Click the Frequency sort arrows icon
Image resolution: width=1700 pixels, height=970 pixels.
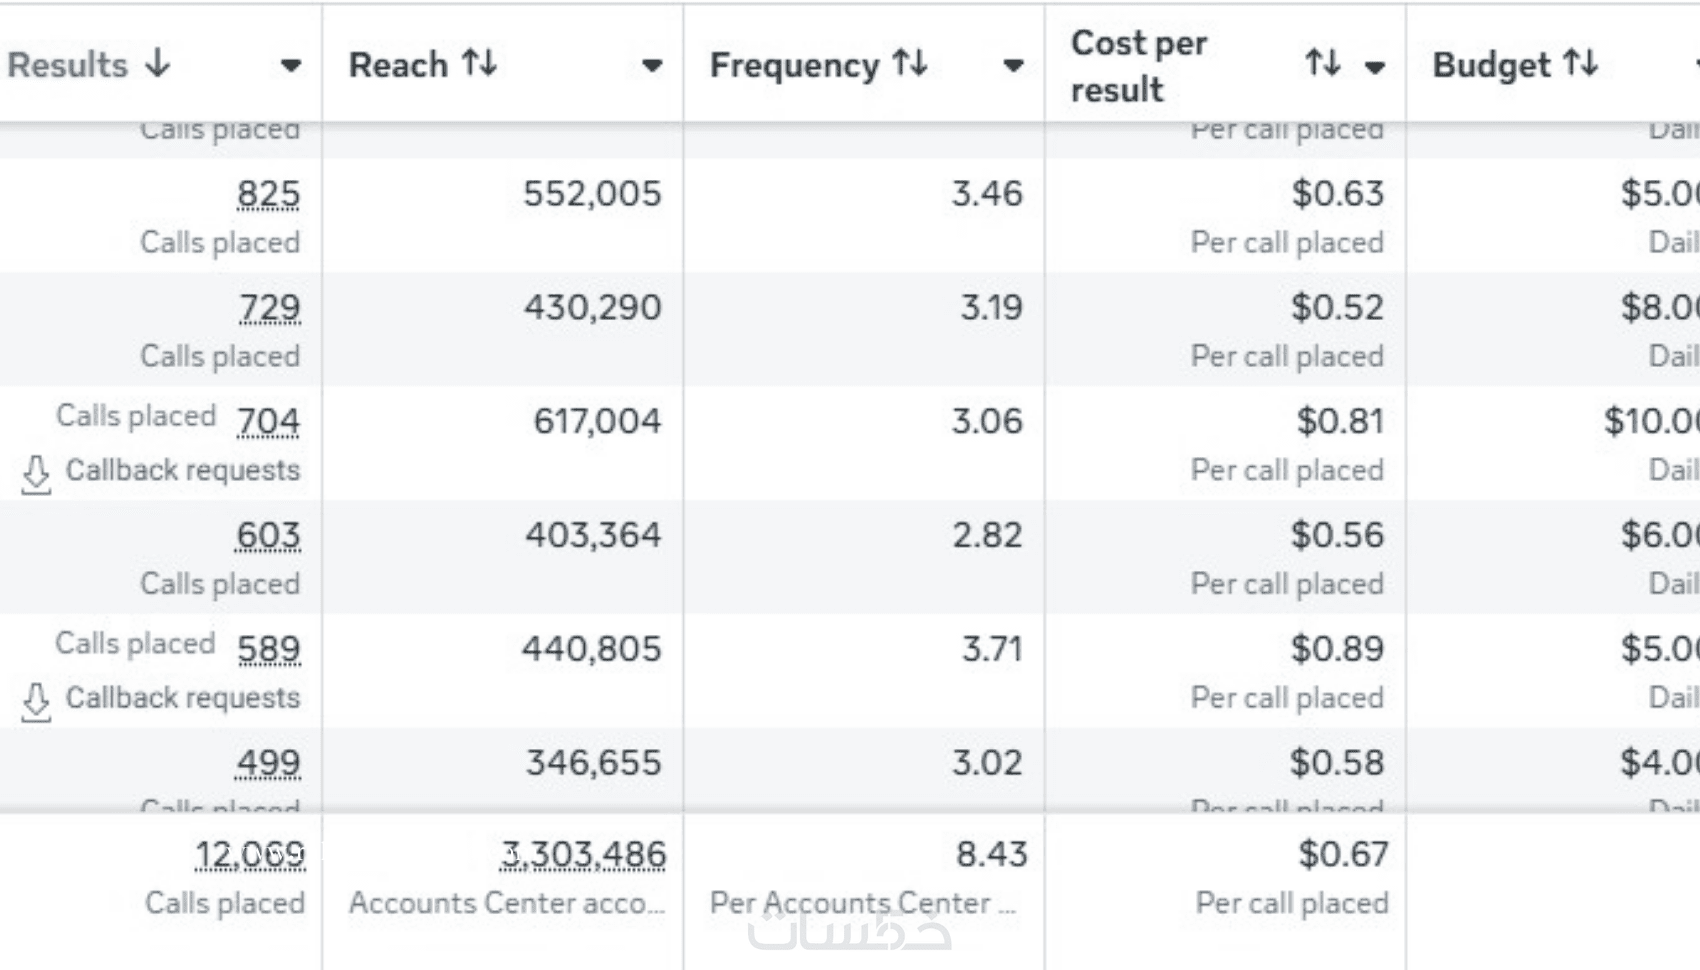coord(910,64)
